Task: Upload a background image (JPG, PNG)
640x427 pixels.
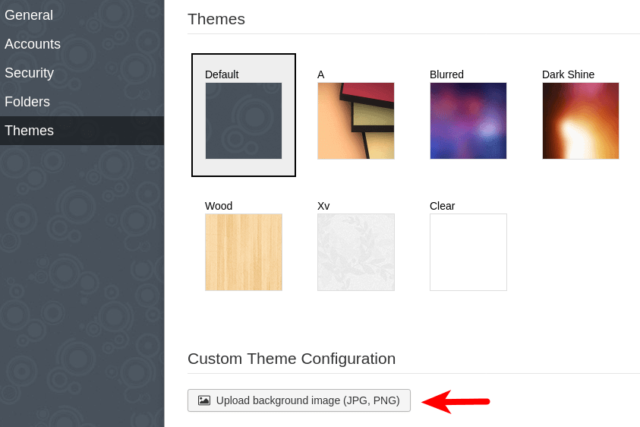Action: coord(299,401)
